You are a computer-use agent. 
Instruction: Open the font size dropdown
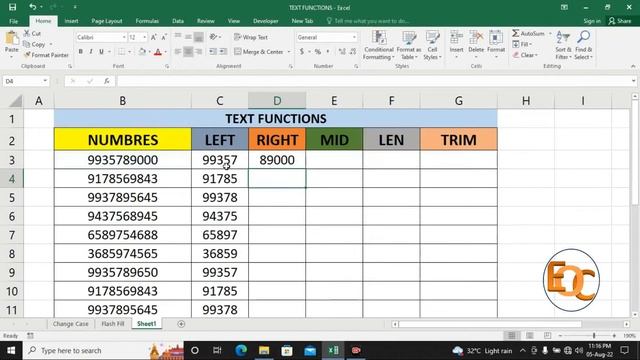click(144, 37)
